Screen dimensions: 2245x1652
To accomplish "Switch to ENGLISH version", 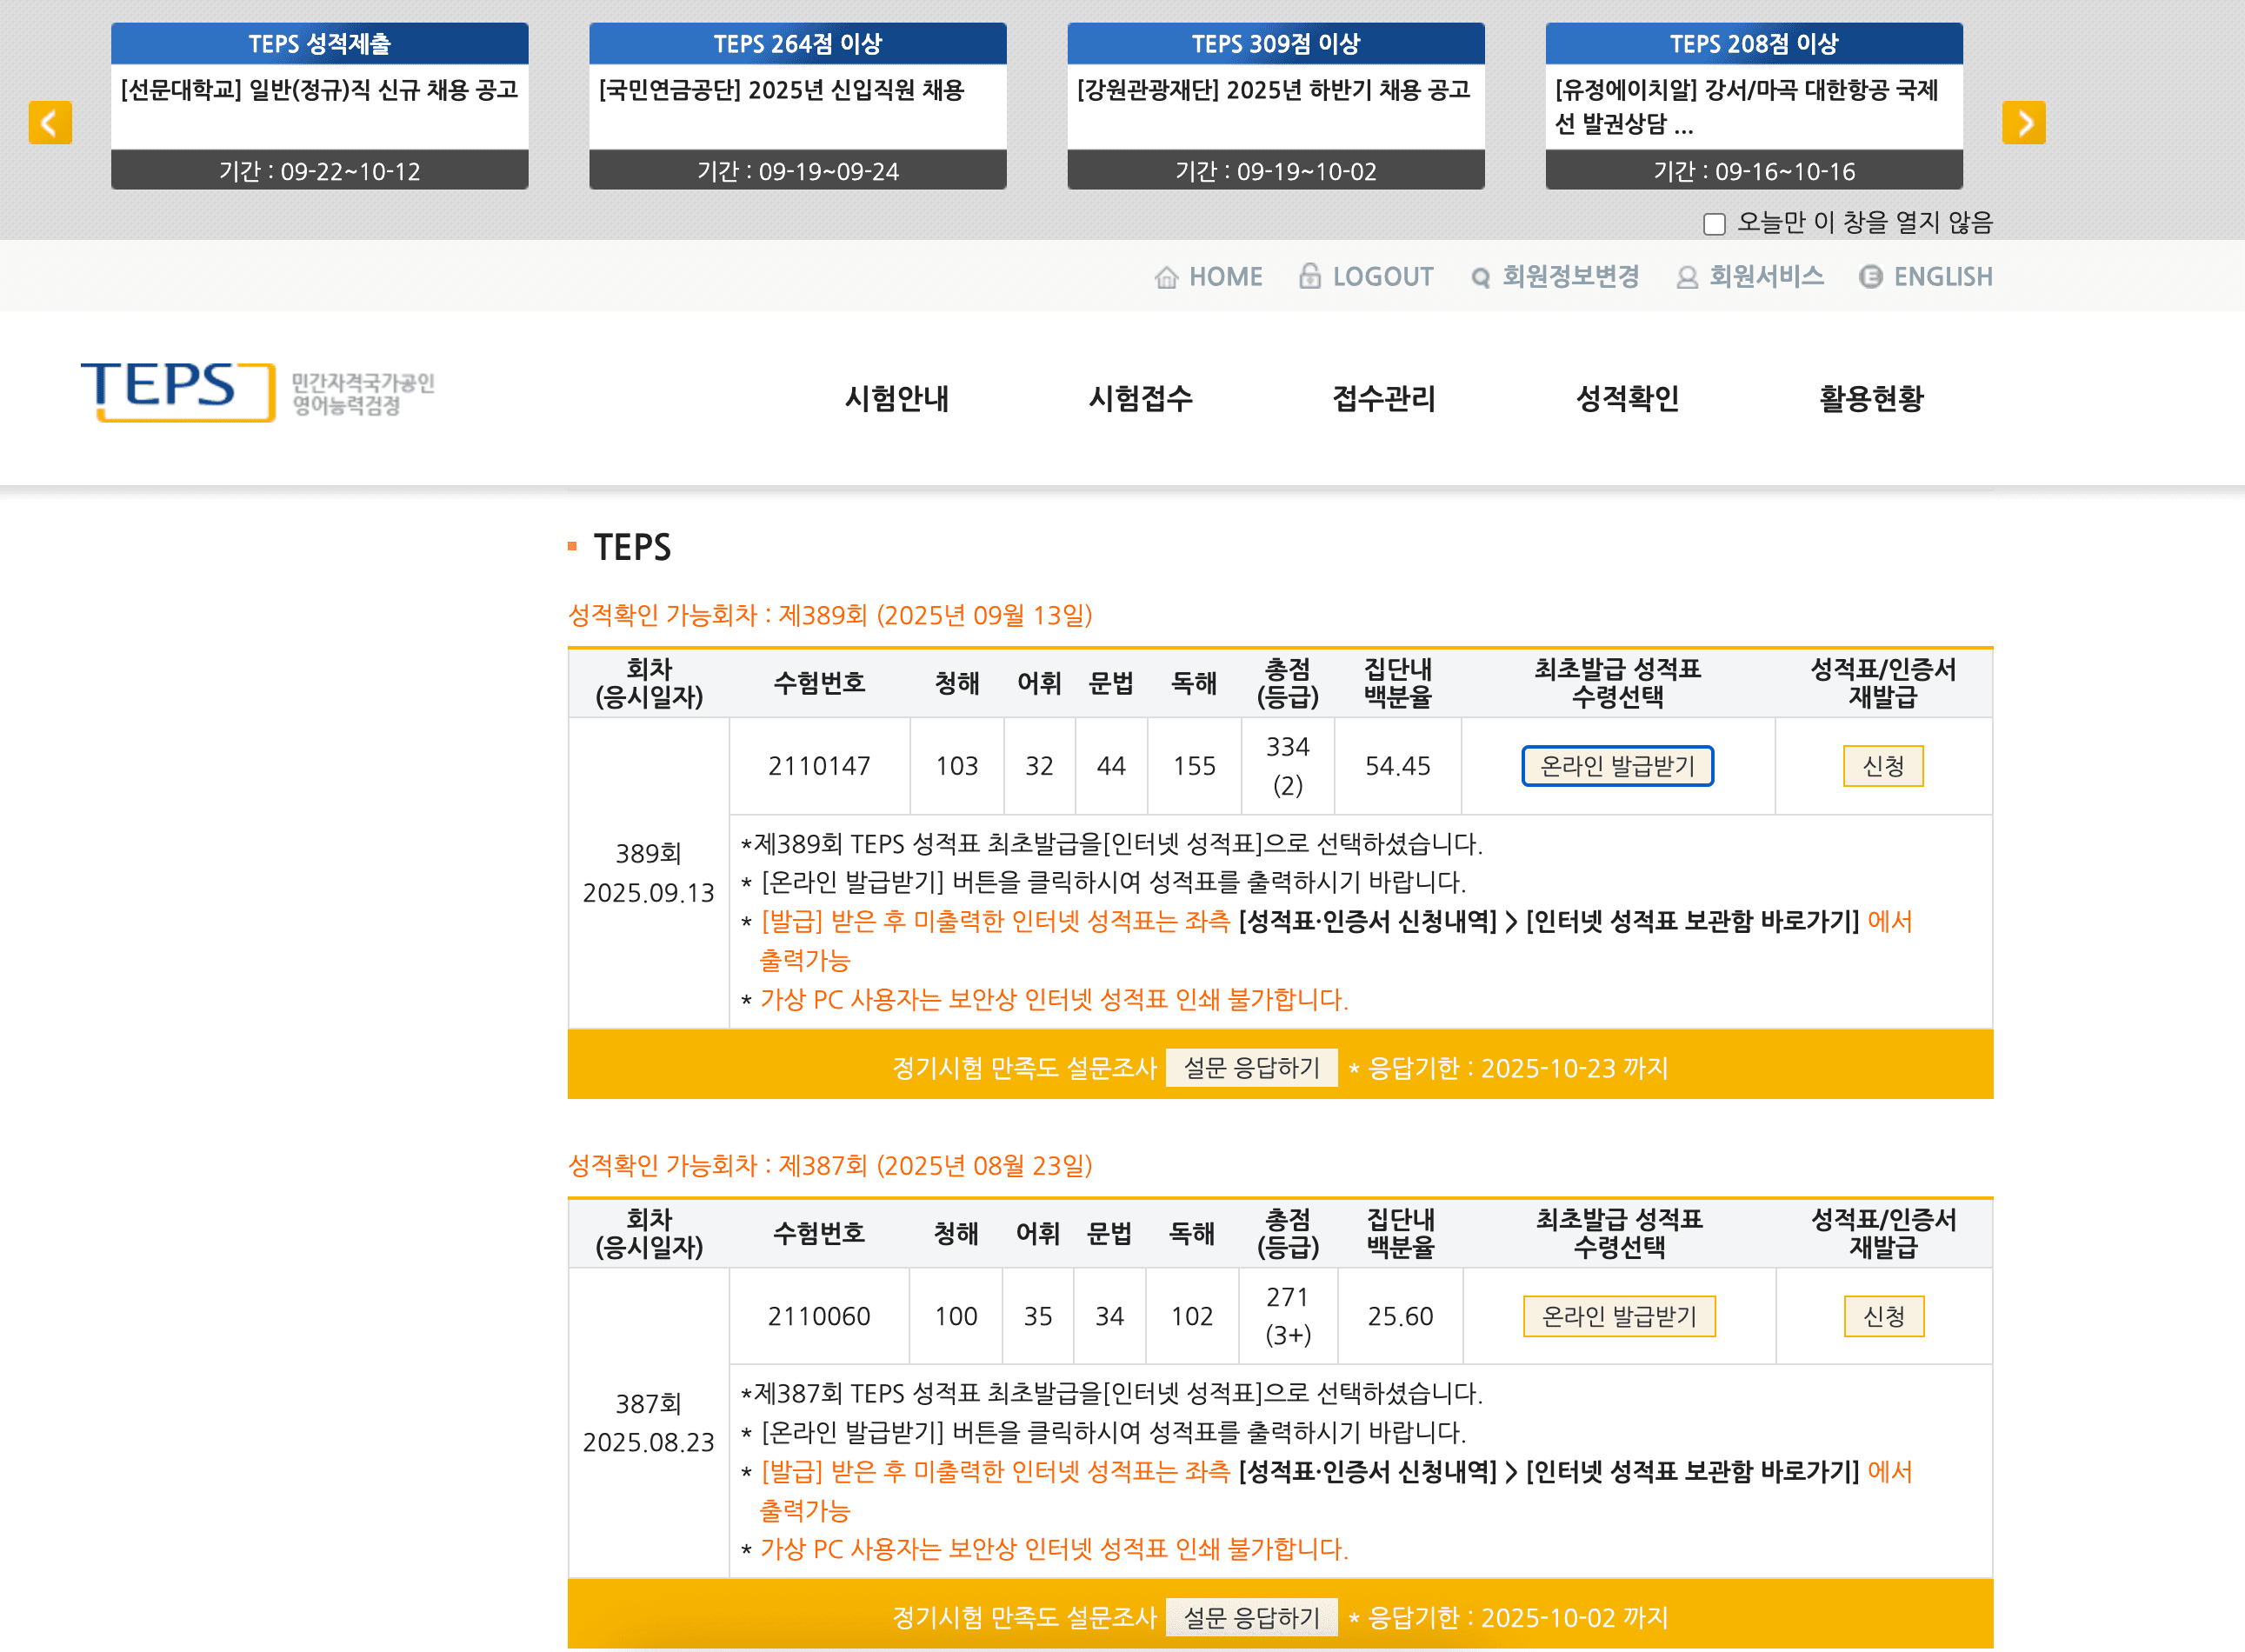I will click(1943, 277).
